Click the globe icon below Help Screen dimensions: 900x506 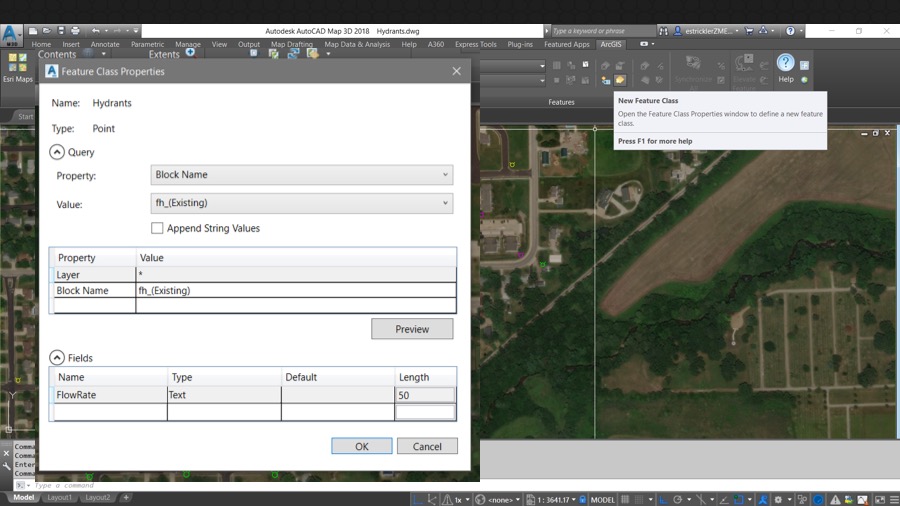point(804,80)
